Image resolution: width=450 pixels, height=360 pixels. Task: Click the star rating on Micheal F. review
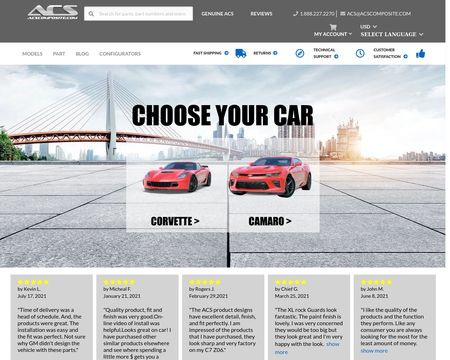(119, 282)
